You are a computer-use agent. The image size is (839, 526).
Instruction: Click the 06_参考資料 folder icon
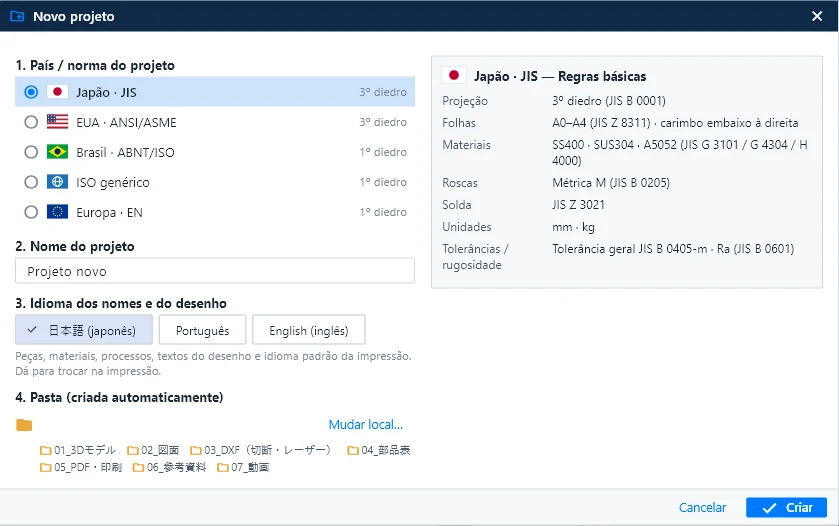click(x=138, y=468)
